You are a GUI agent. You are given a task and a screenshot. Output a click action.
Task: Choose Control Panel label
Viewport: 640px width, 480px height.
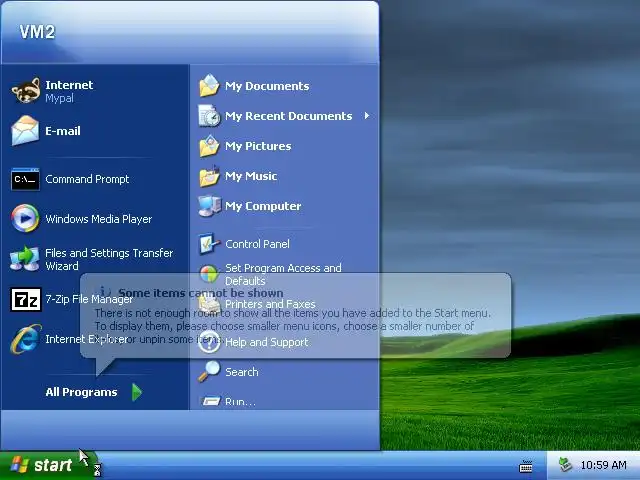(257, 244)
